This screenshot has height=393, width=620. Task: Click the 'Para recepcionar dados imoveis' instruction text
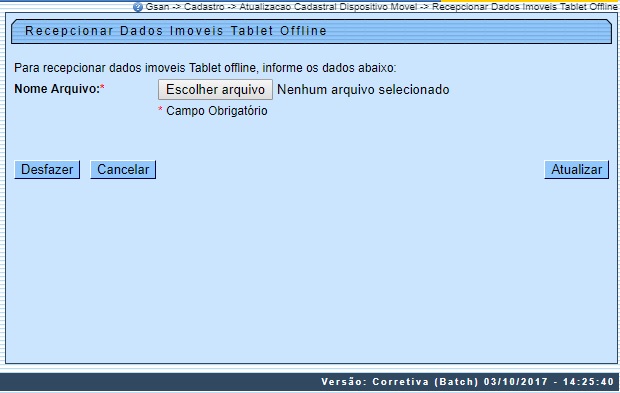(205, 68)
